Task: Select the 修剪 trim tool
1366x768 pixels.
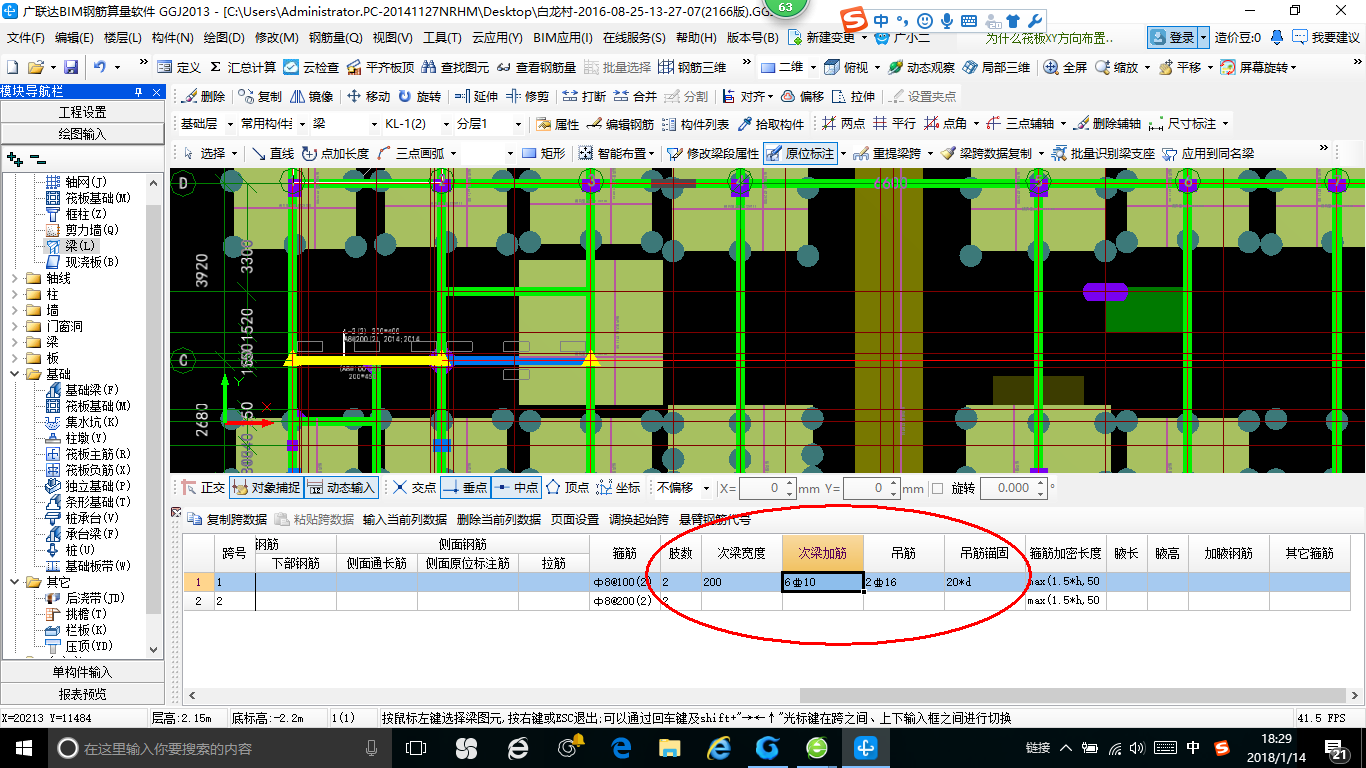Action: [x=527, y=96]
